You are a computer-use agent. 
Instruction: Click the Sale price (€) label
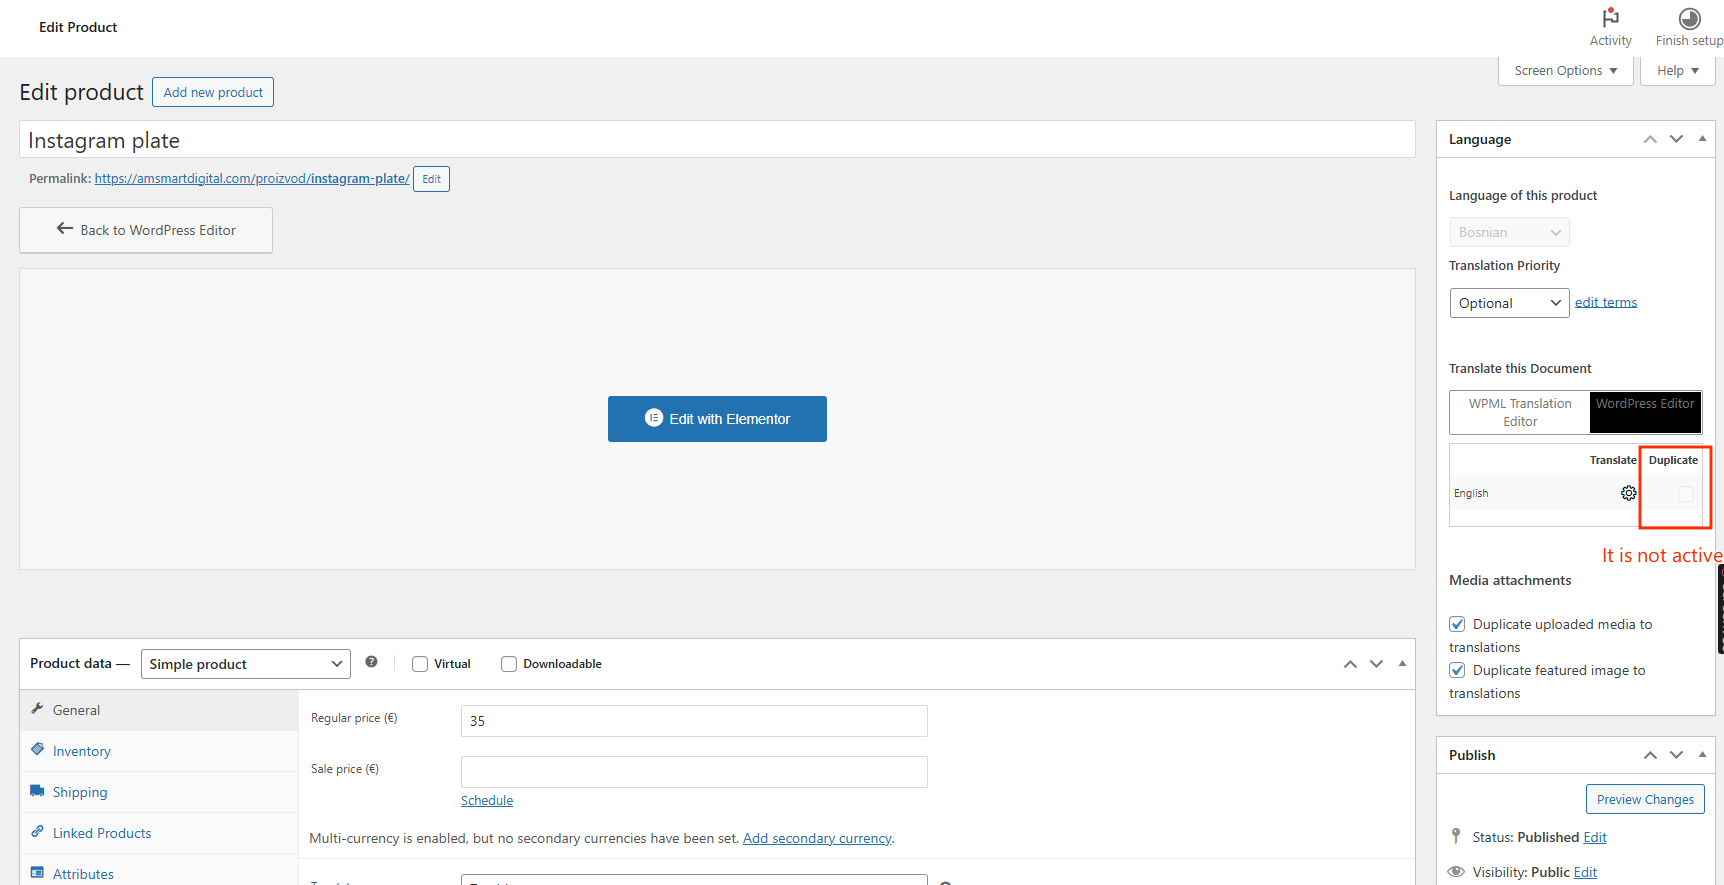[x=345, y=769]
